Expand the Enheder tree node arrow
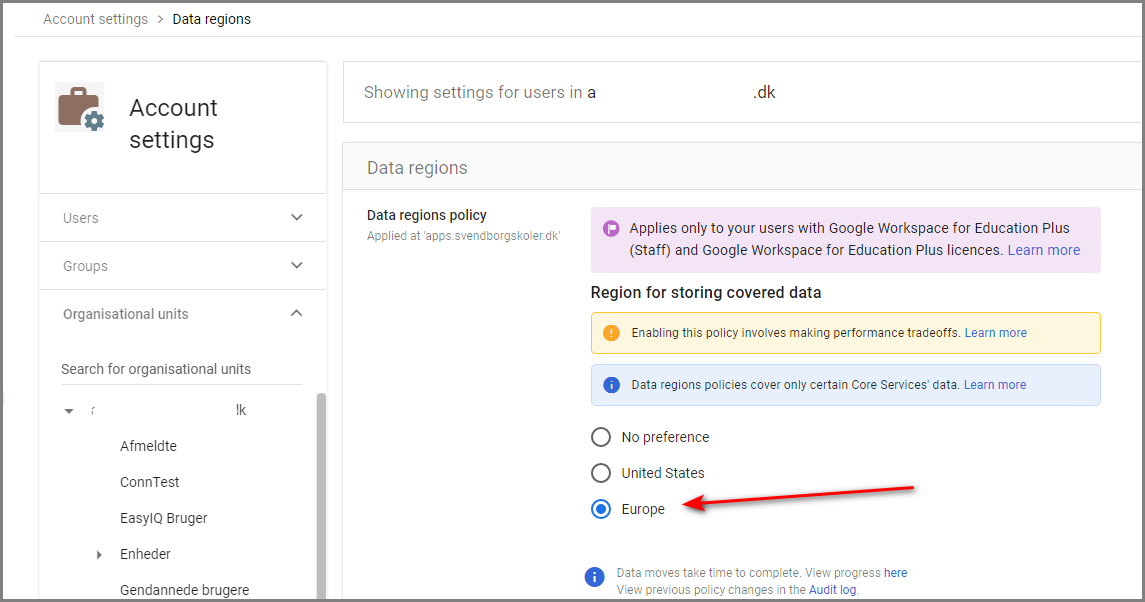 pos(99,555)
